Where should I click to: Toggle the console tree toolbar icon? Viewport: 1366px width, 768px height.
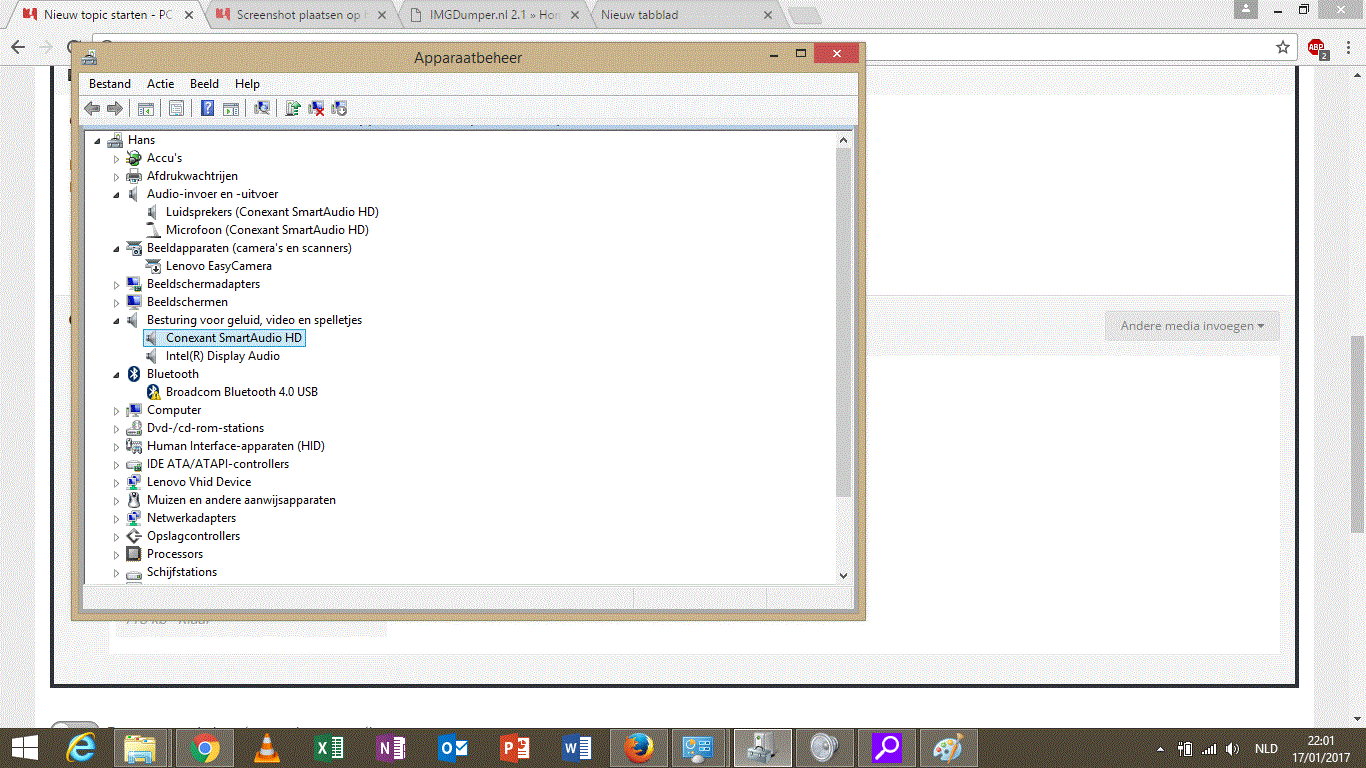click(146, 108)
